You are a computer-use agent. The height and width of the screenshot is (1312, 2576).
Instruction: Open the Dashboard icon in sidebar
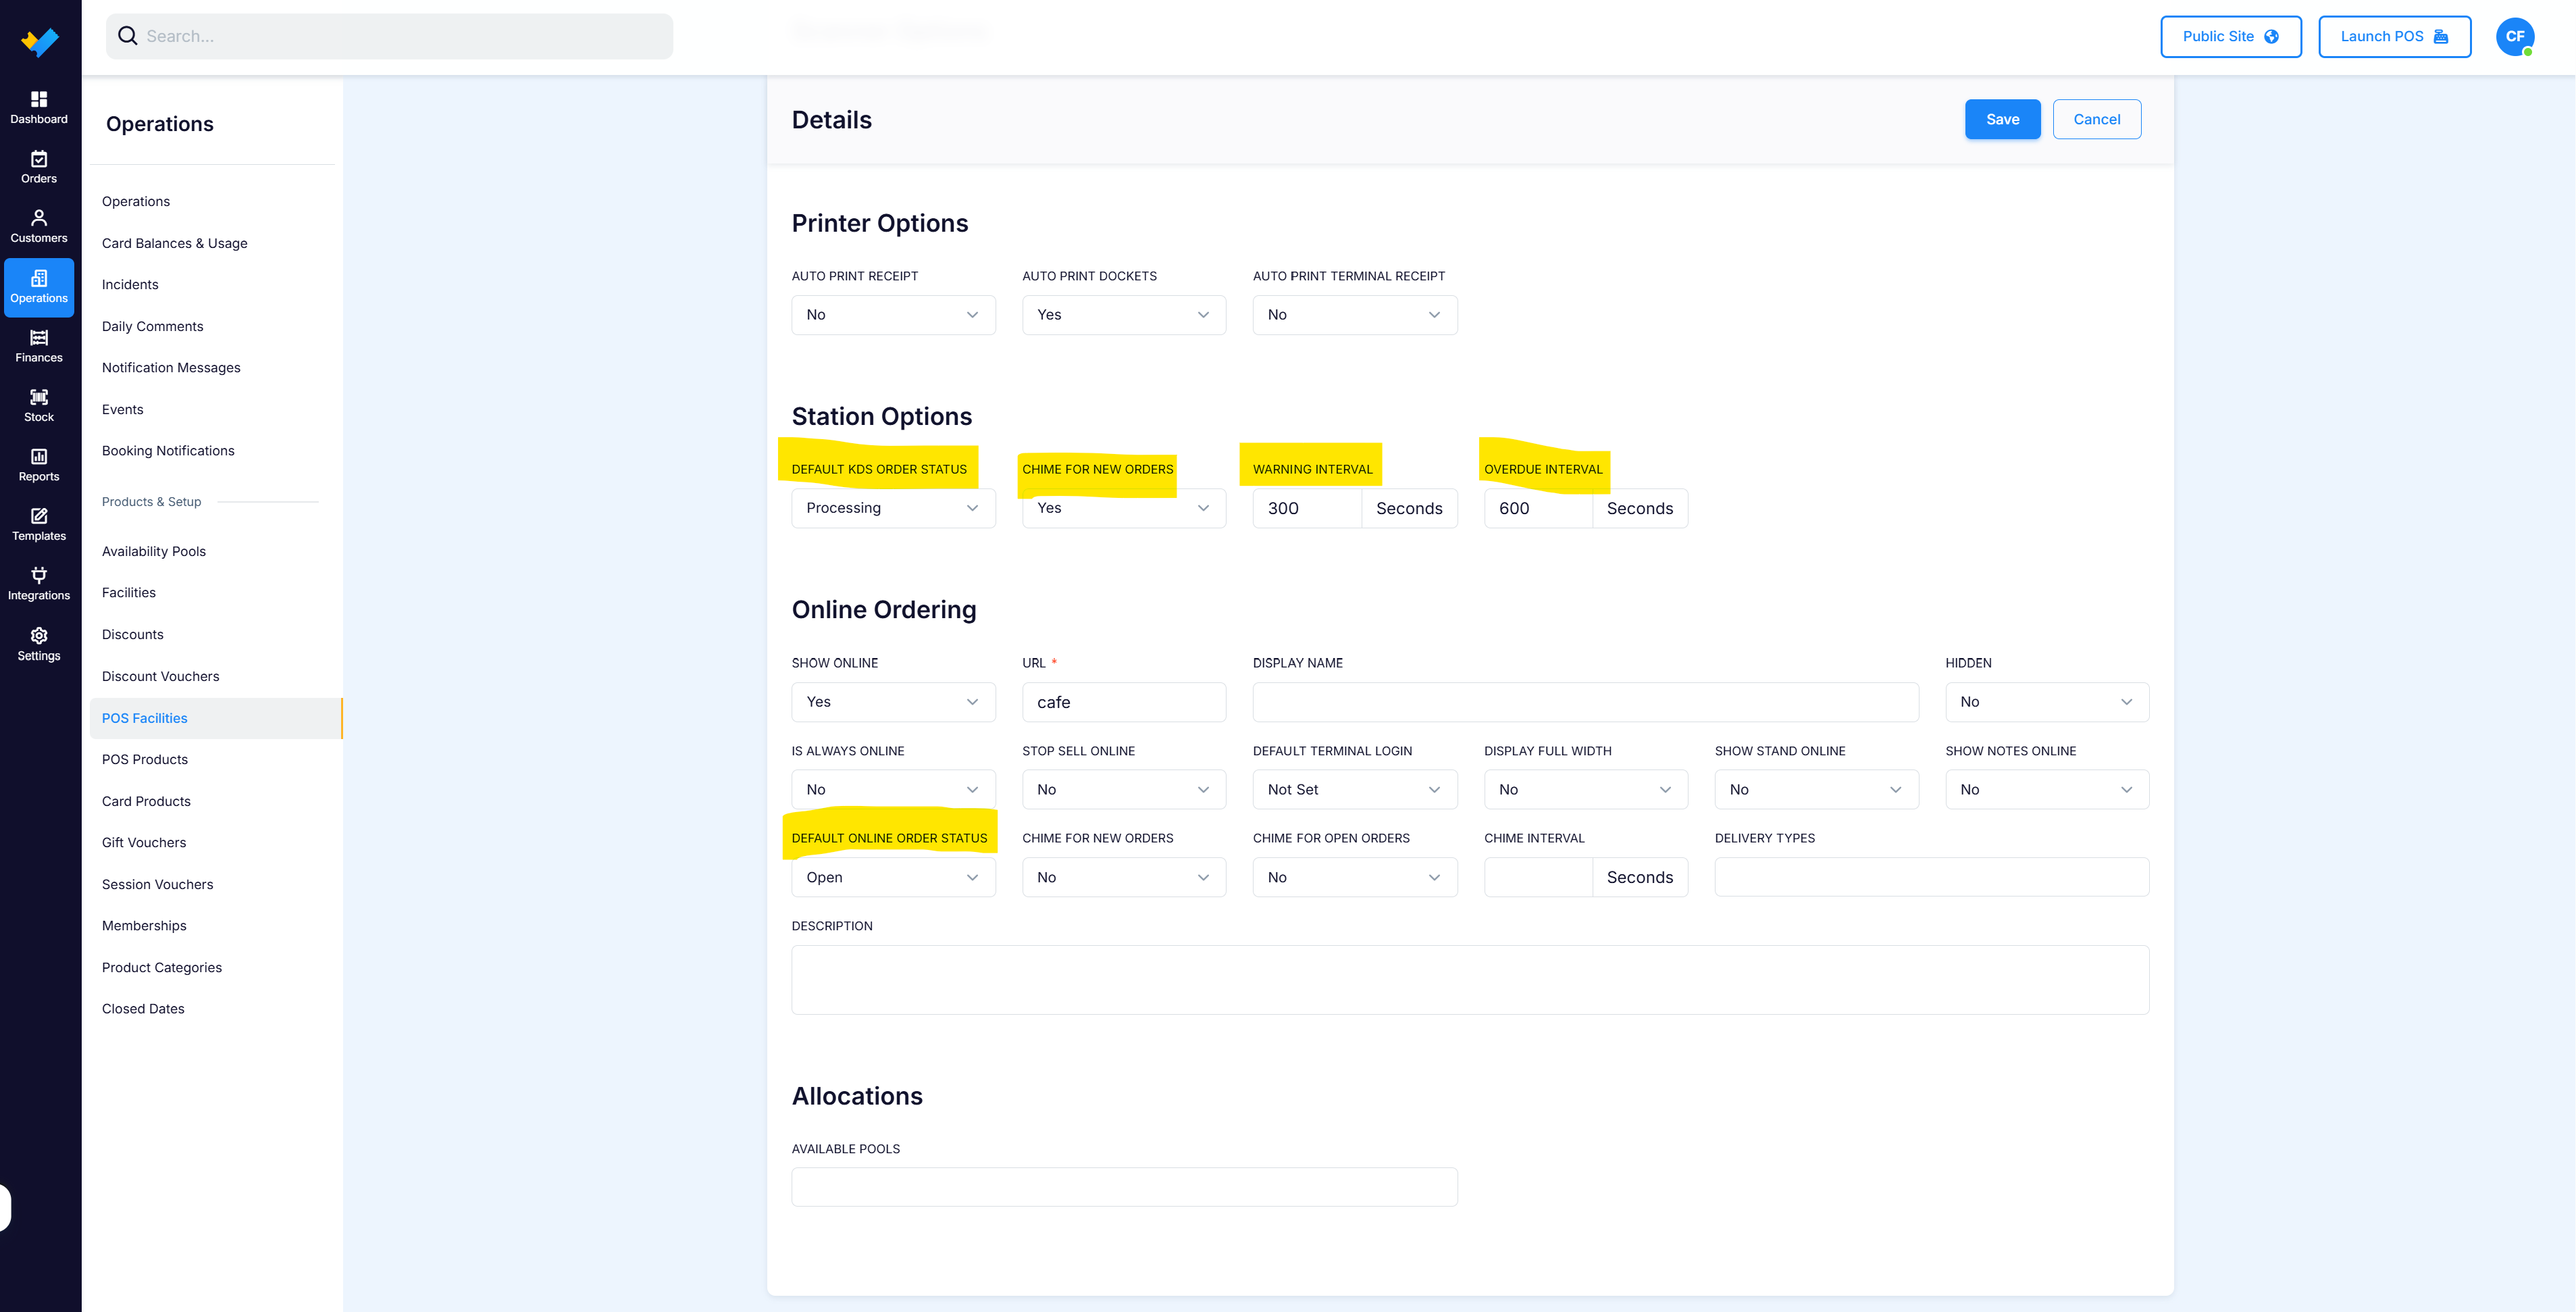(x=39, y=108)
